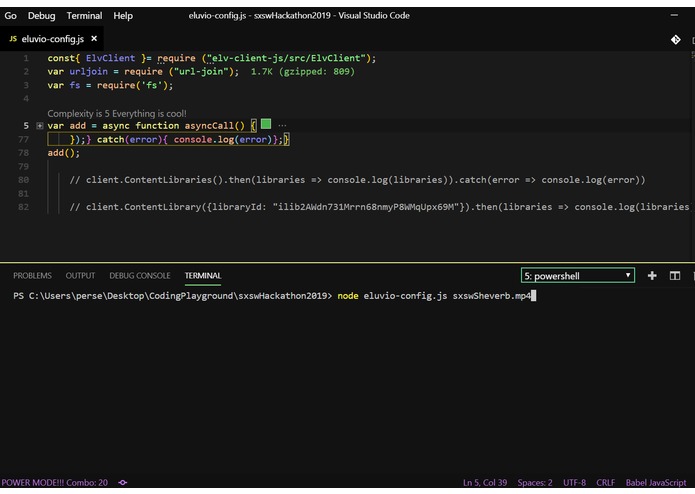Viewport: 695px width, 494px height.
Task: Click line number 1 in the gutter
Action: (26, 58)
